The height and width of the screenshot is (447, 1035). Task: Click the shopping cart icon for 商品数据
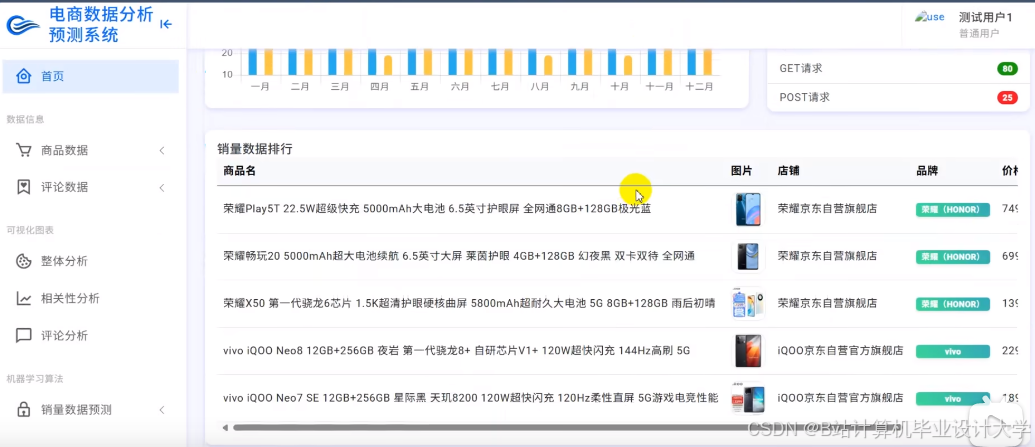point(23,151)
